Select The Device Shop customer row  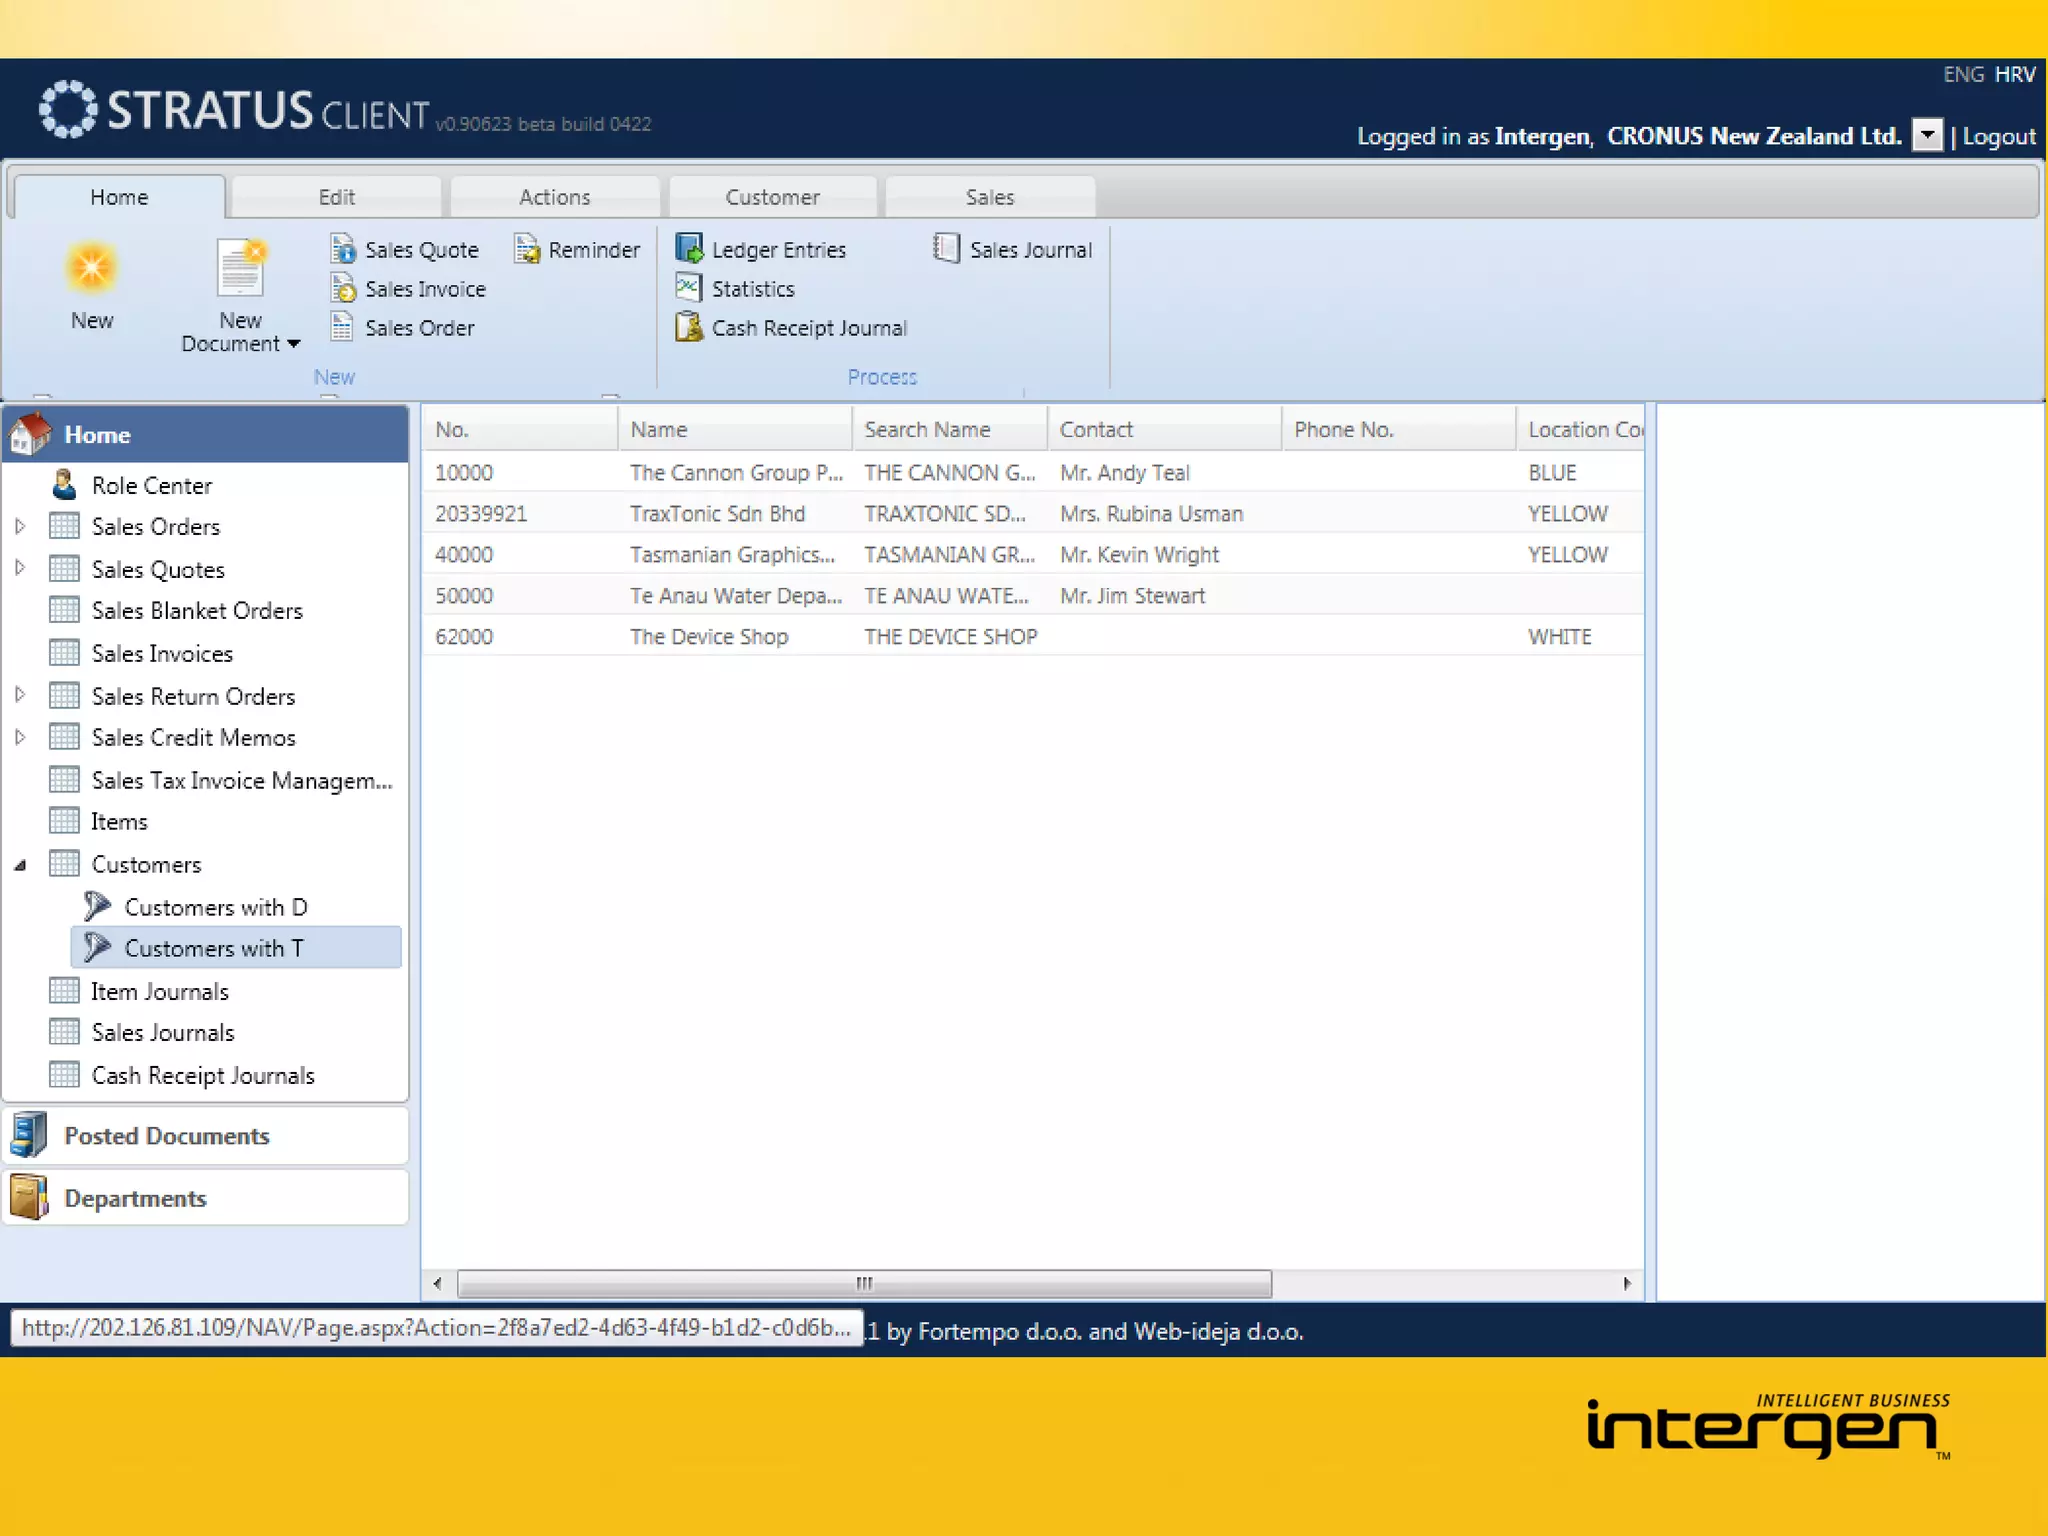coord(1033,636)
